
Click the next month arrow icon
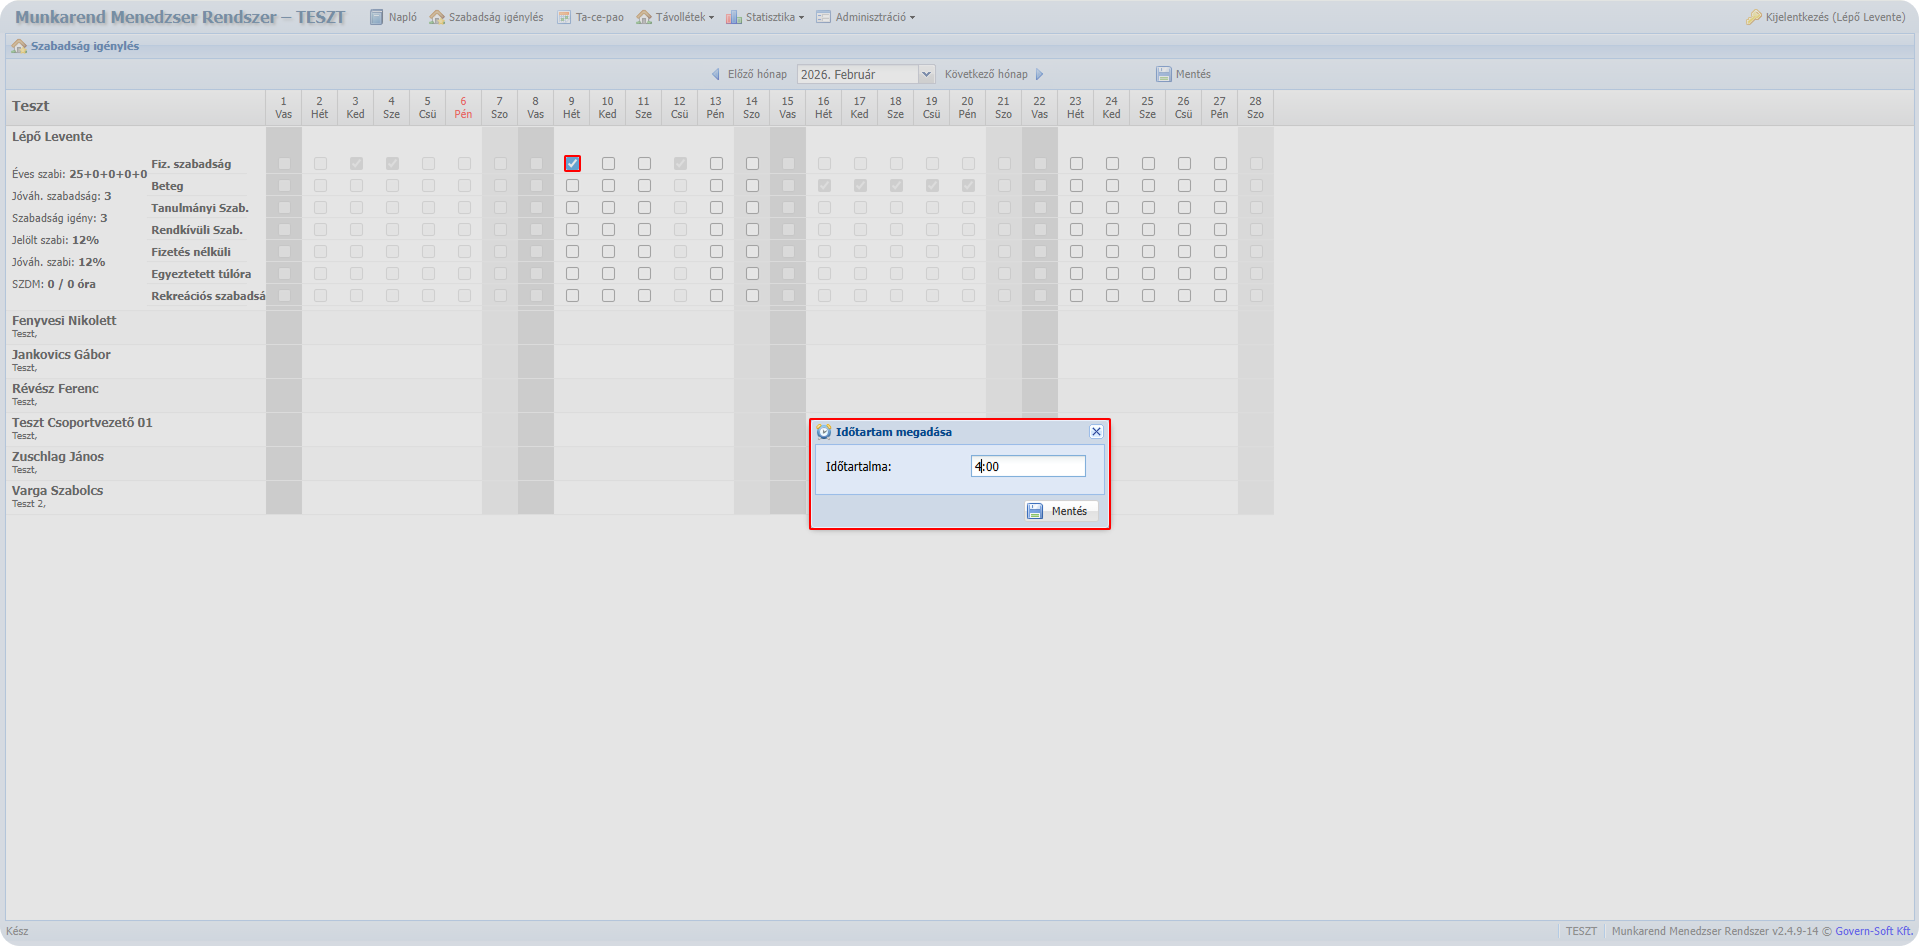pyautogui.click(x=1040, y=74)
